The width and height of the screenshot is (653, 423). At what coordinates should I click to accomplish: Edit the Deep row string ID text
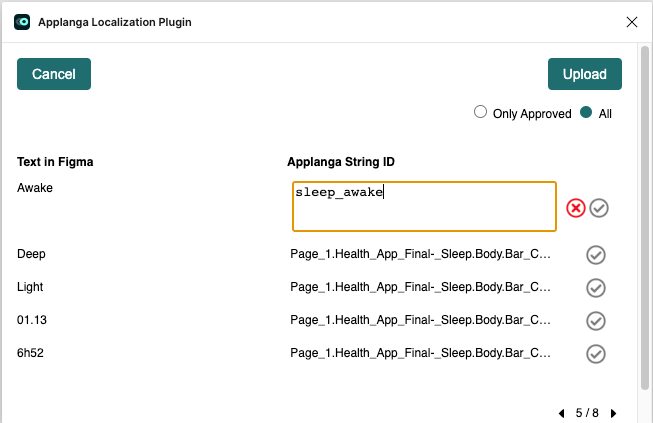click(420, 254)
